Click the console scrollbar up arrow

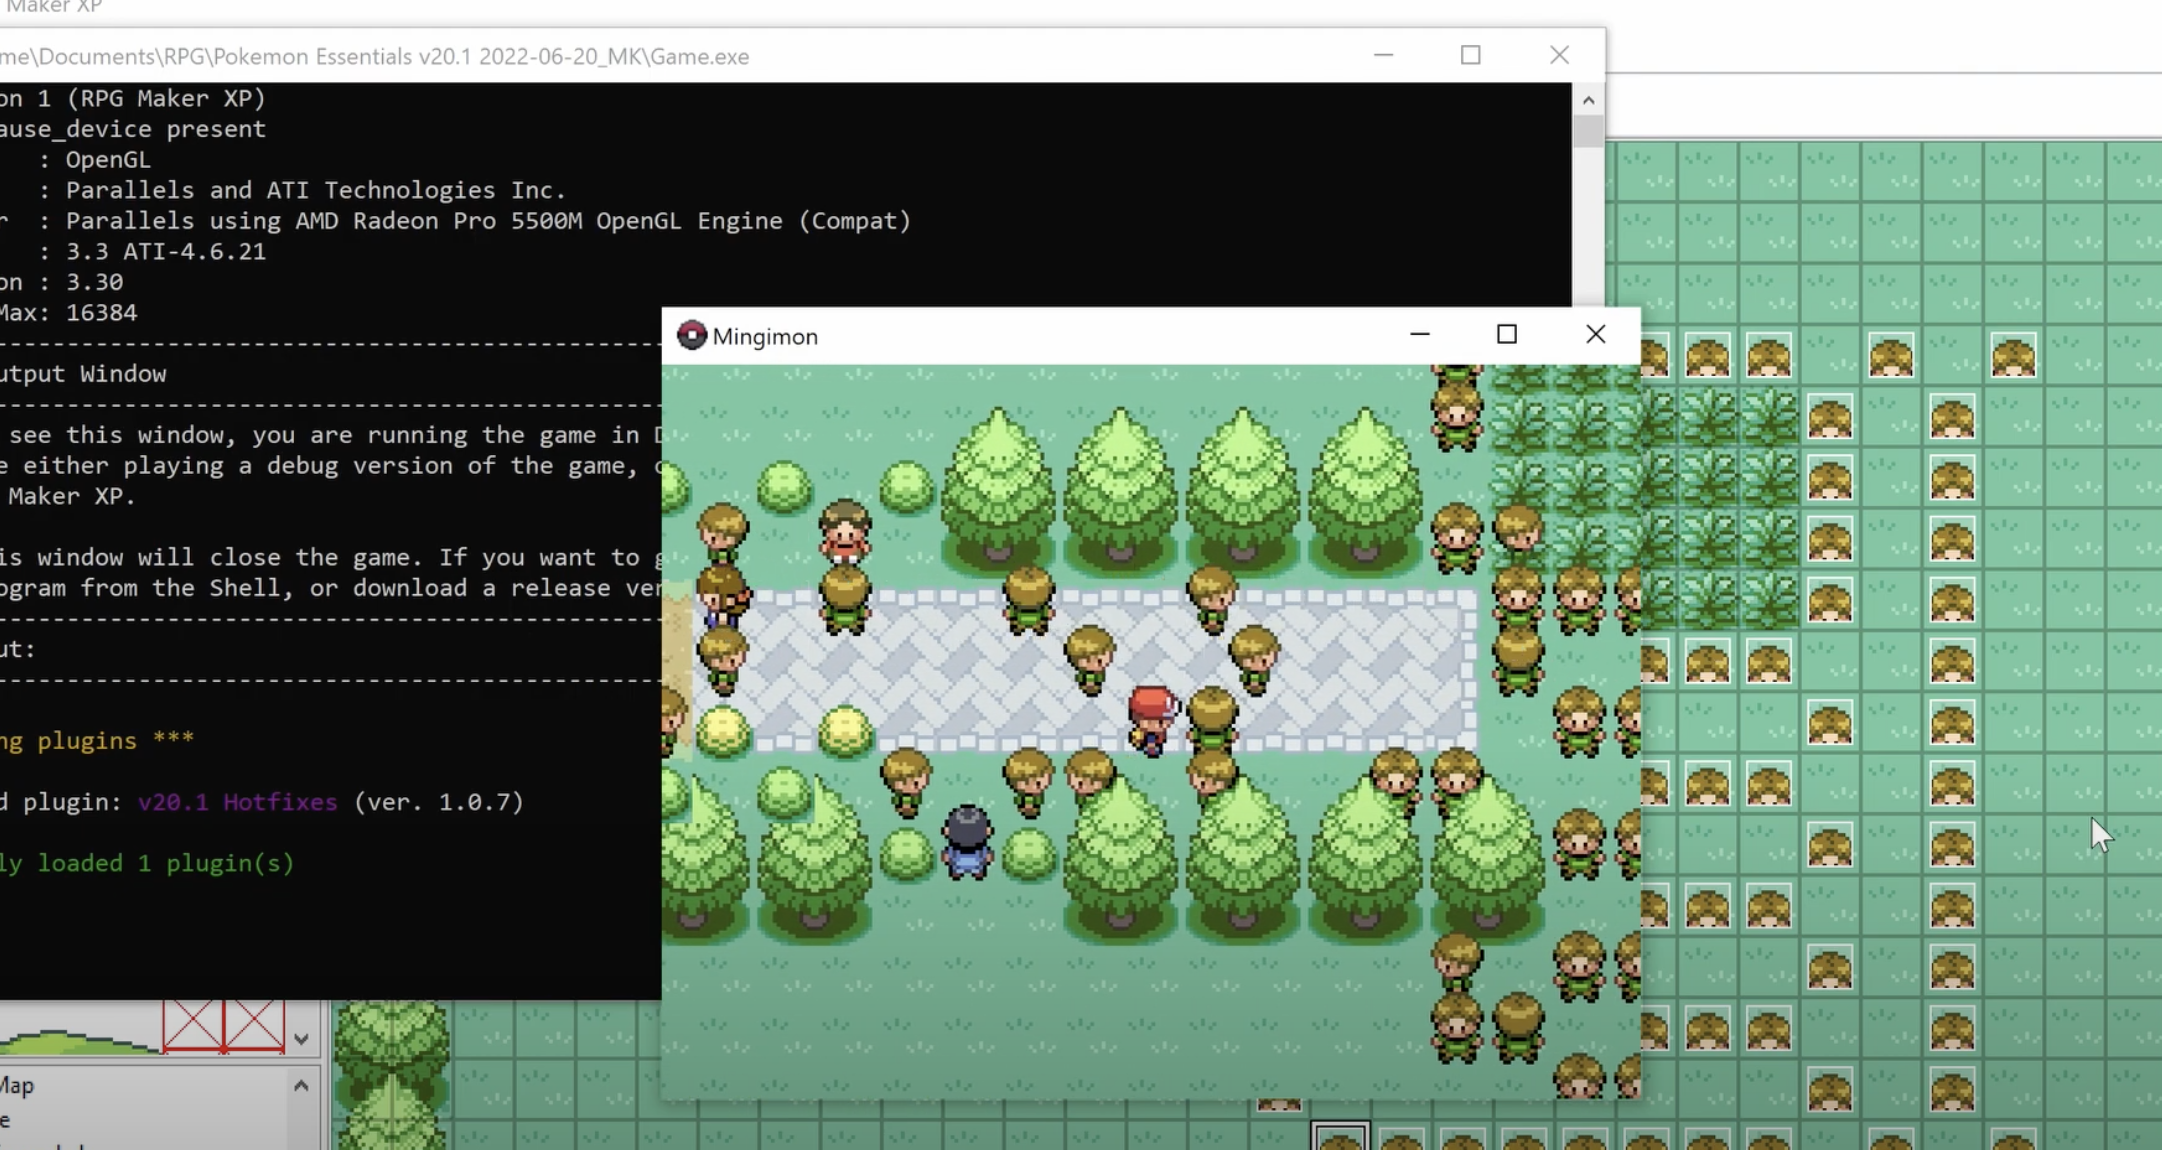1588,99
